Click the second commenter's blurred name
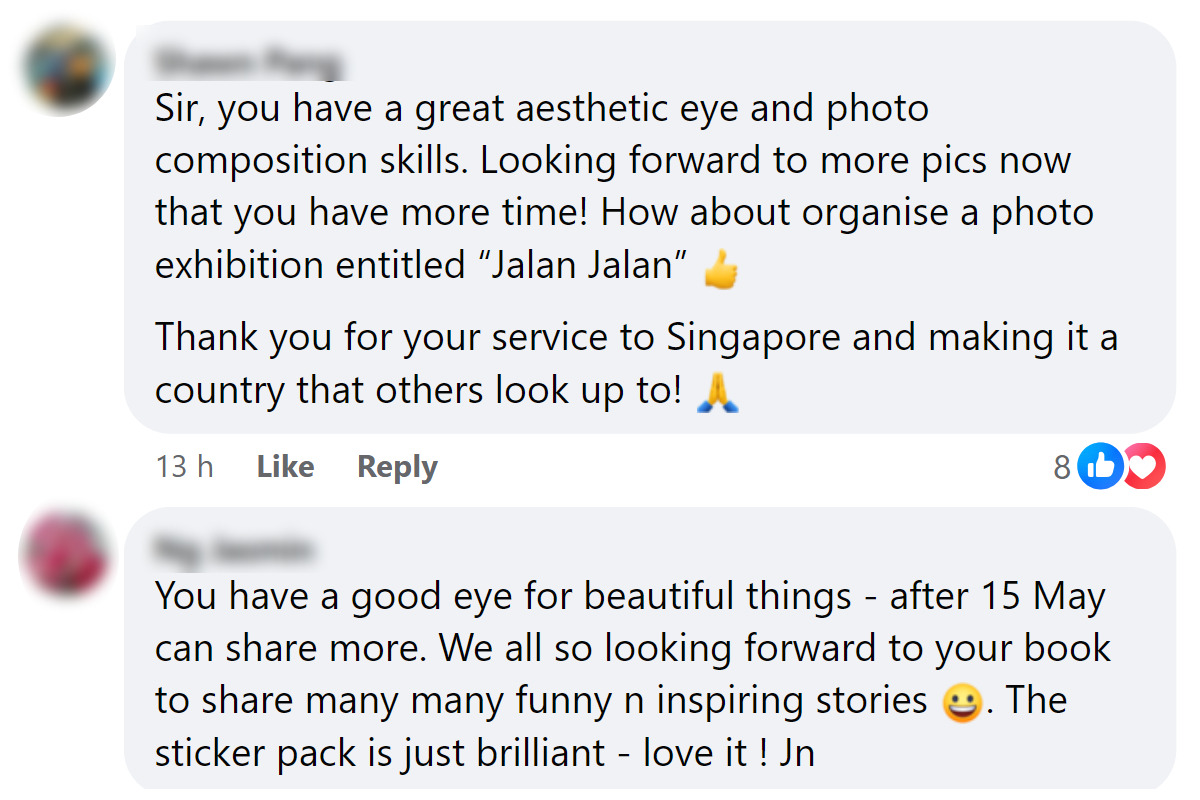The height and width of the screenshot is (800, 1200). pos(234,550)
